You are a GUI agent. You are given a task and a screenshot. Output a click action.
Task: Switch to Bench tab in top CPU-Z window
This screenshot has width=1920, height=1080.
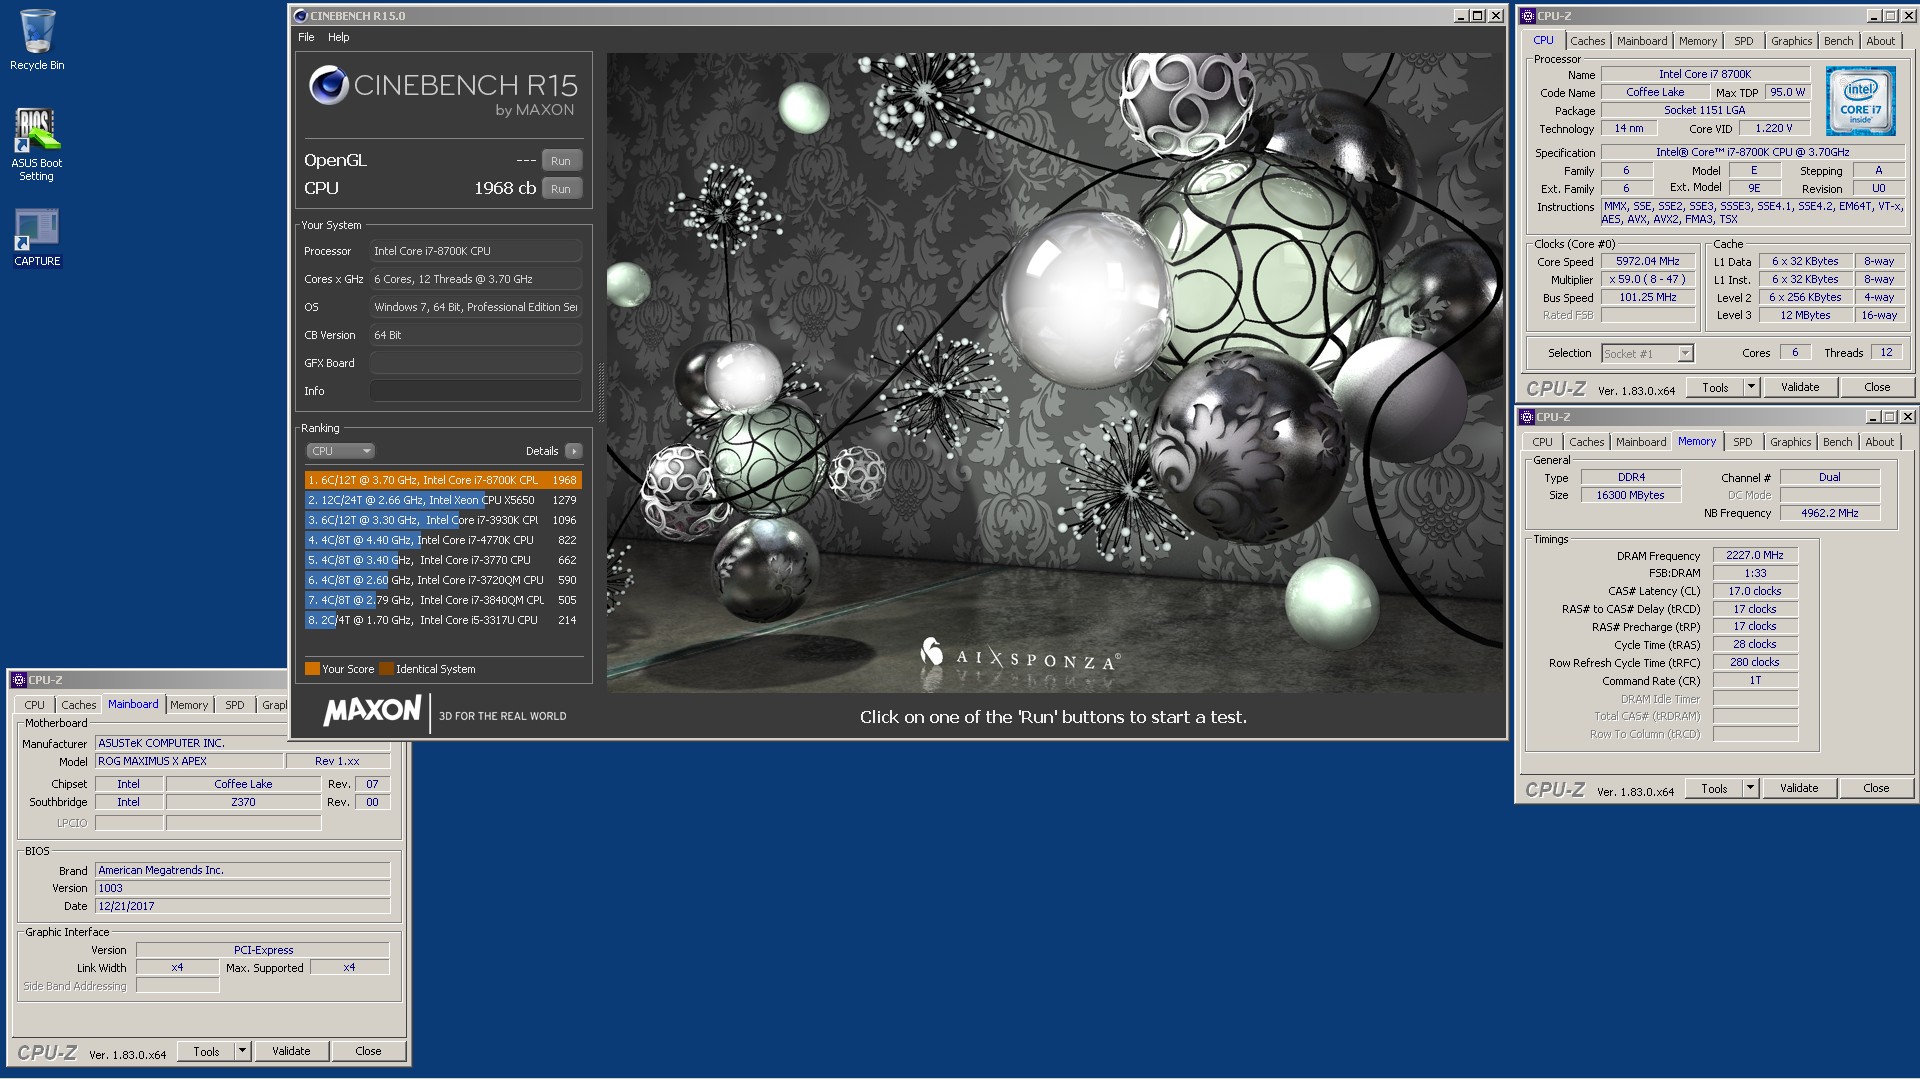1838,41
